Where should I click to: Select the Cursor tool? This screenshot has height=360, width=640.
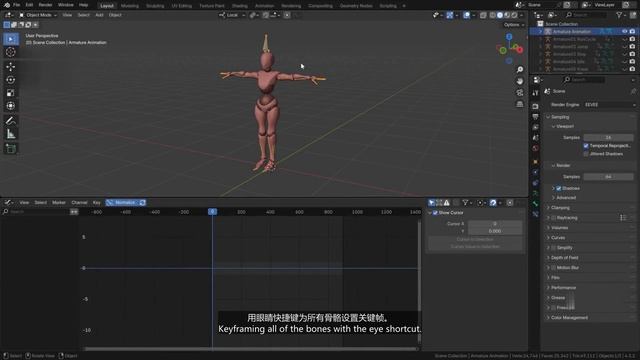11,52
